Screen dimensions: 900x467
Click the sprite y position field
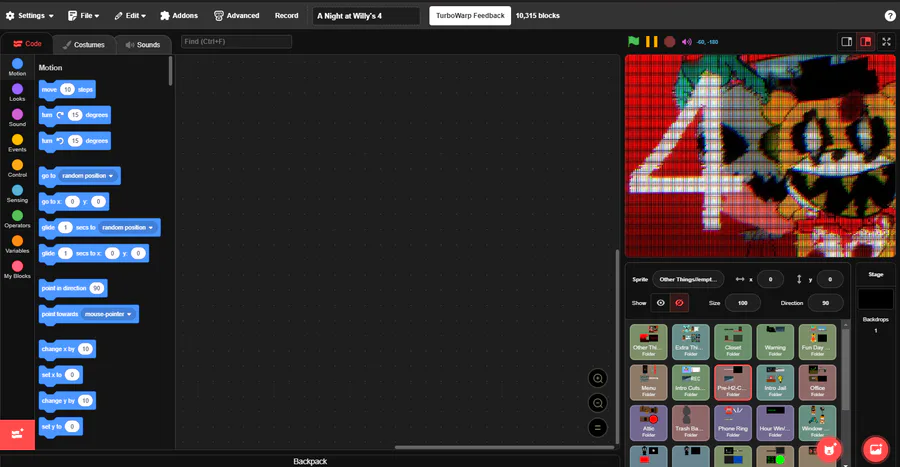tap(829, 279)
